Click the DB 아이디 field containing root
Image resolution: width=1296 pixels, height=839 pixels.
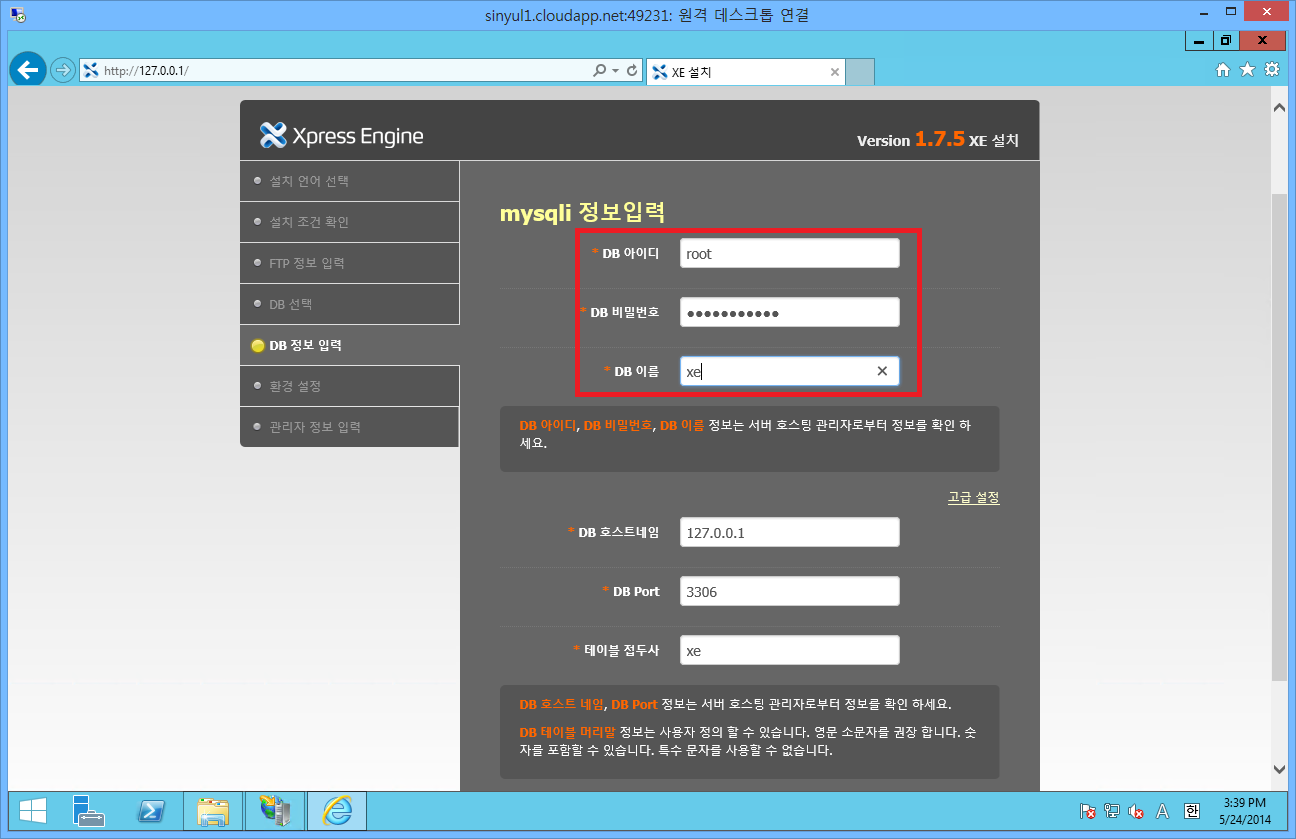click(x=790, y=253)
